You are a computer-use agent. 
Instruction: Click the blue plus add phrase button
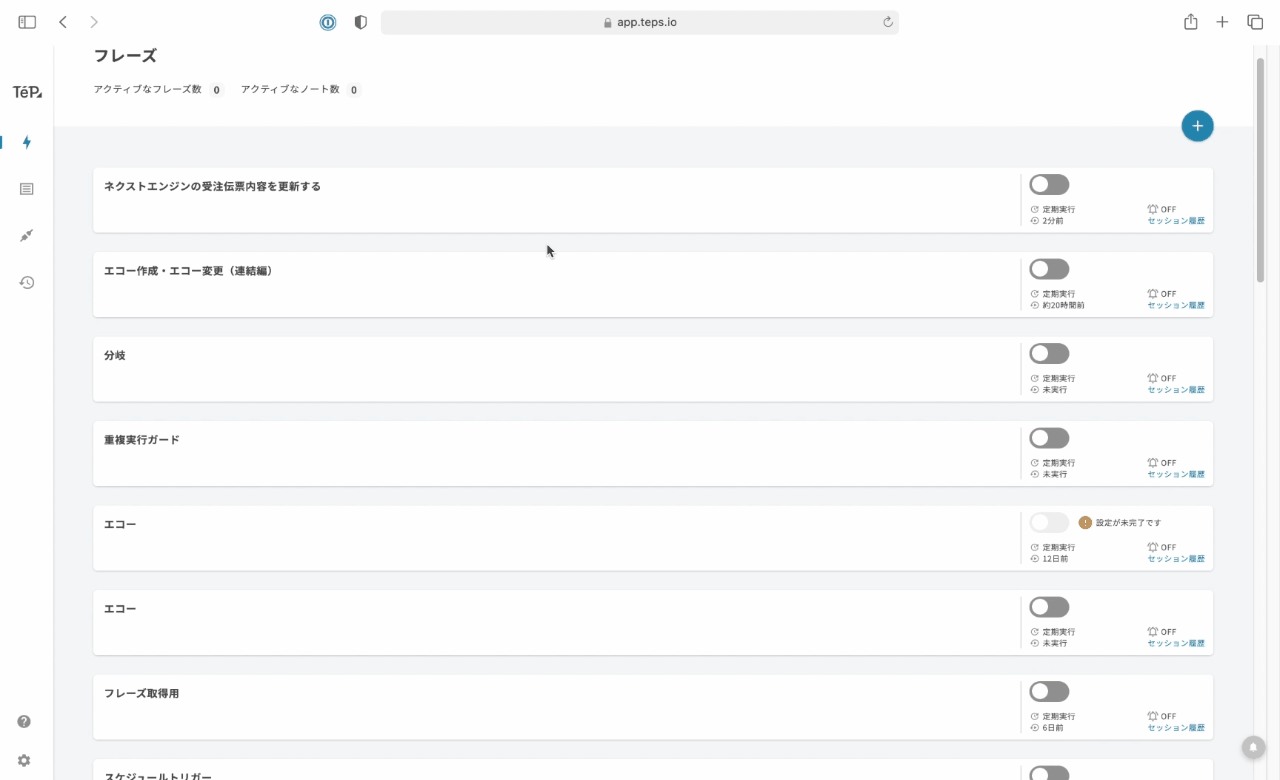pyautogui.click(x=1197, y=126)
